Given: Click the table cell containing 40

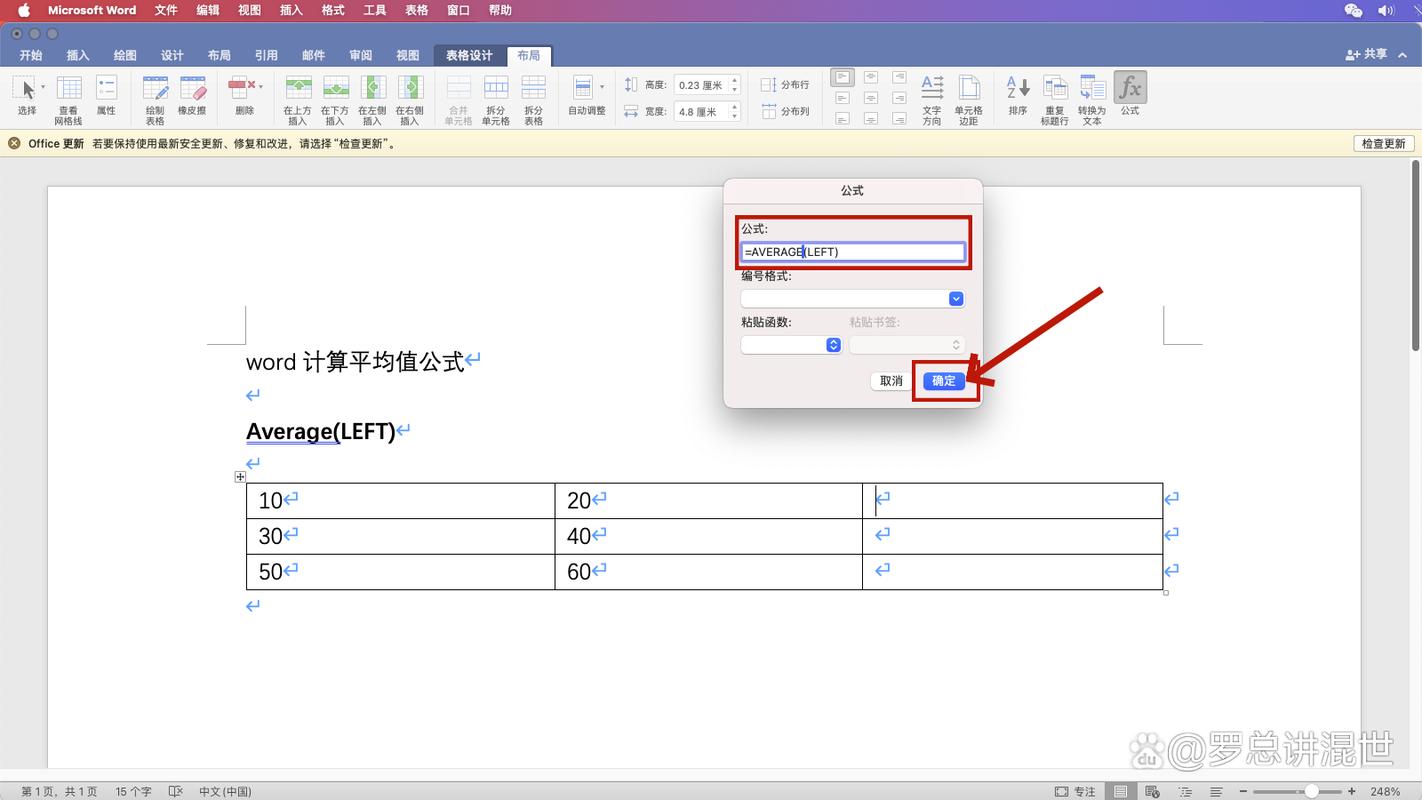Looking at the screenshot, I should coord(708,536).
